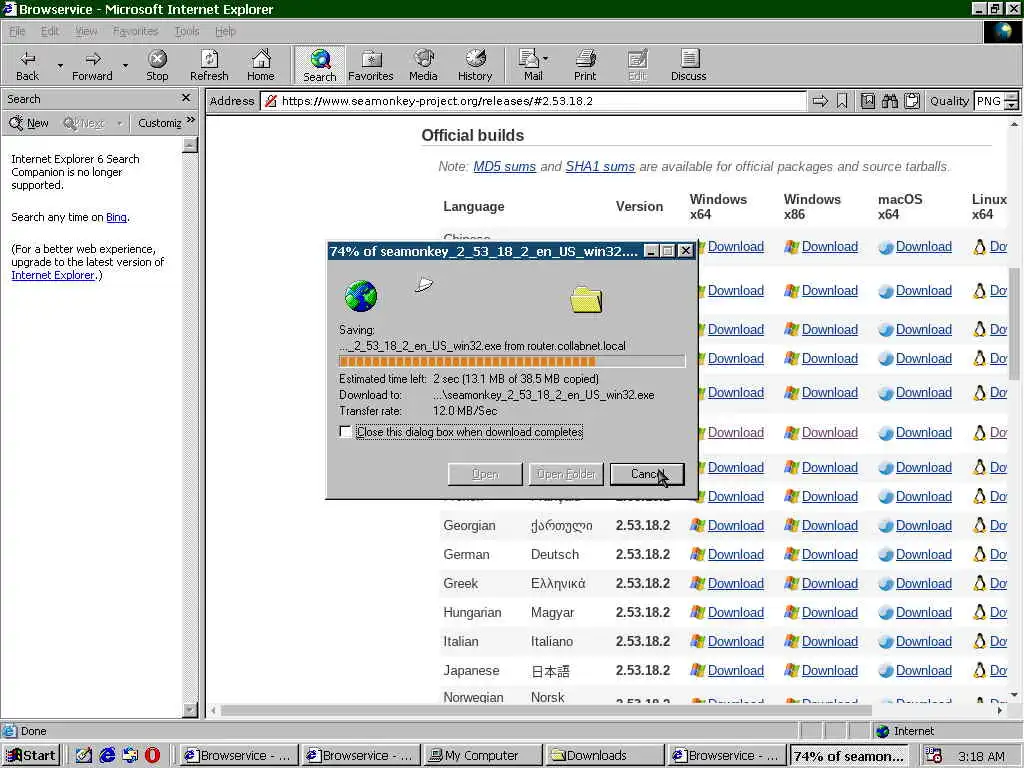
Task: Print the current page
Action: (x=585, y=65)
